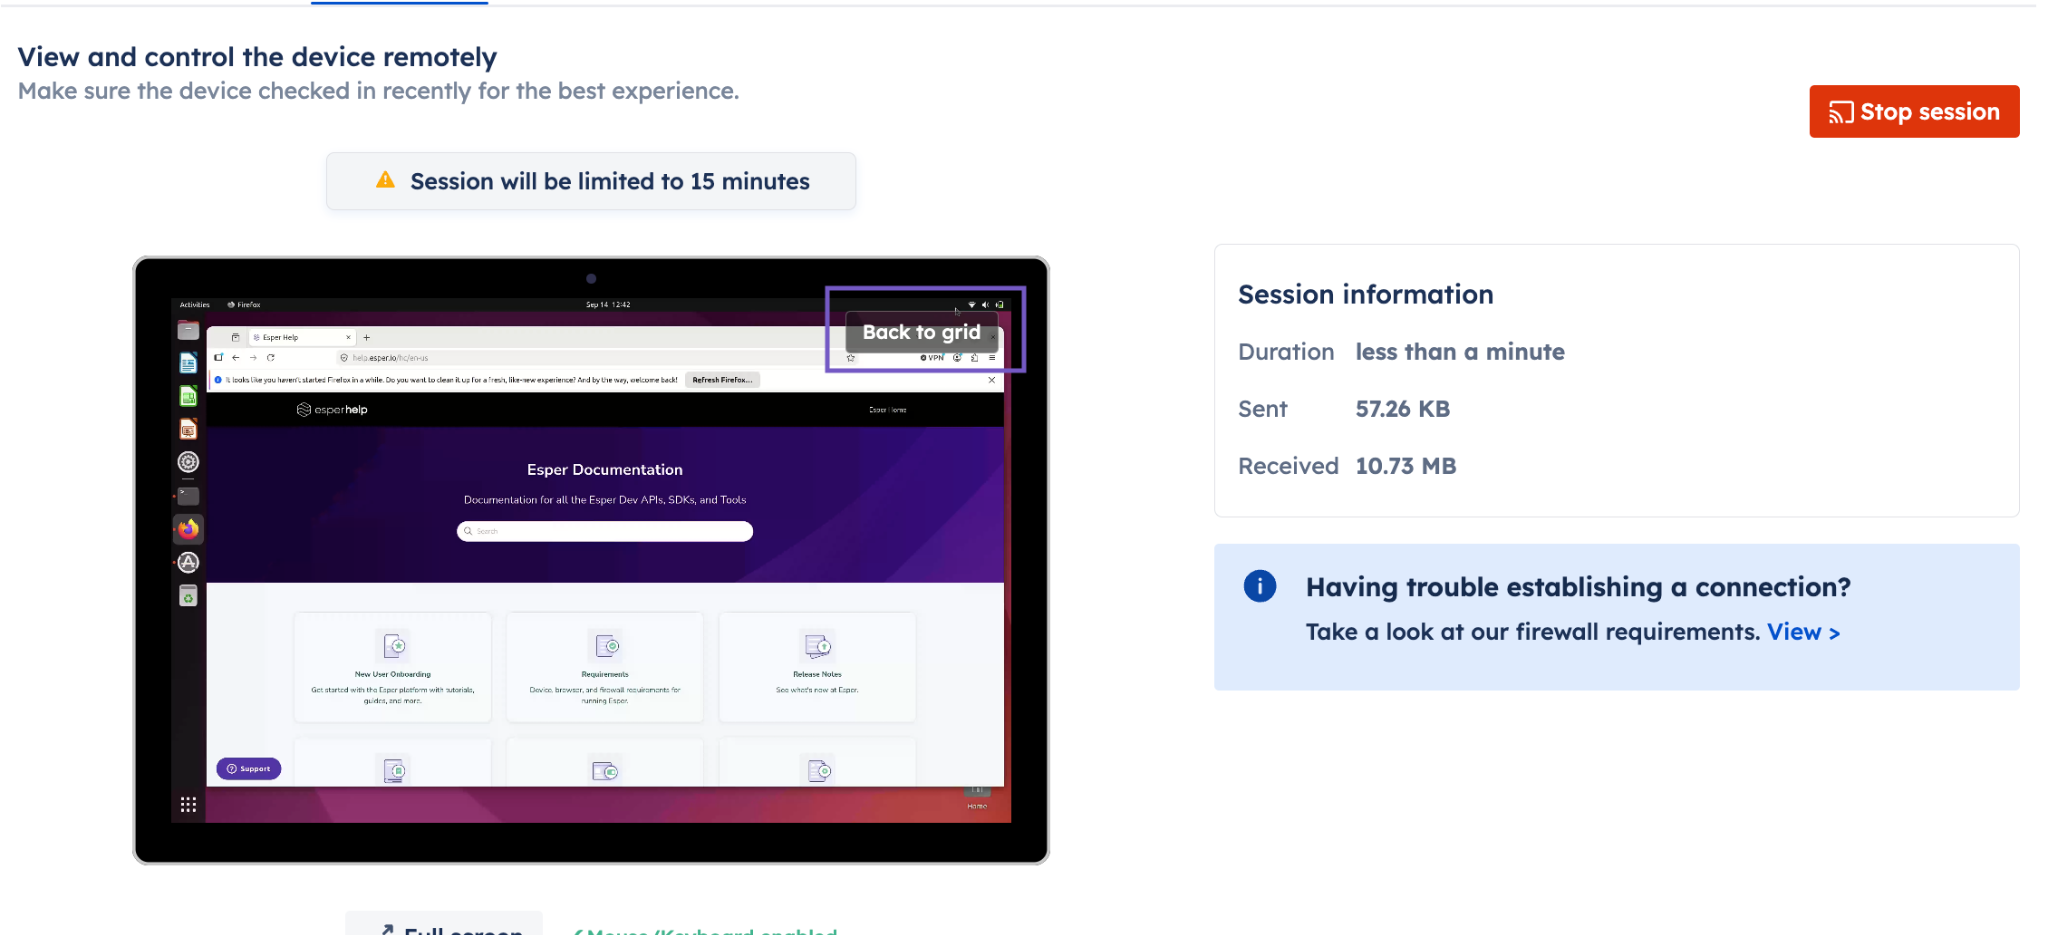Click Firefox's forward arrow
The height and width of the screenshot is (935, 2048).
[x=253, y=358]
